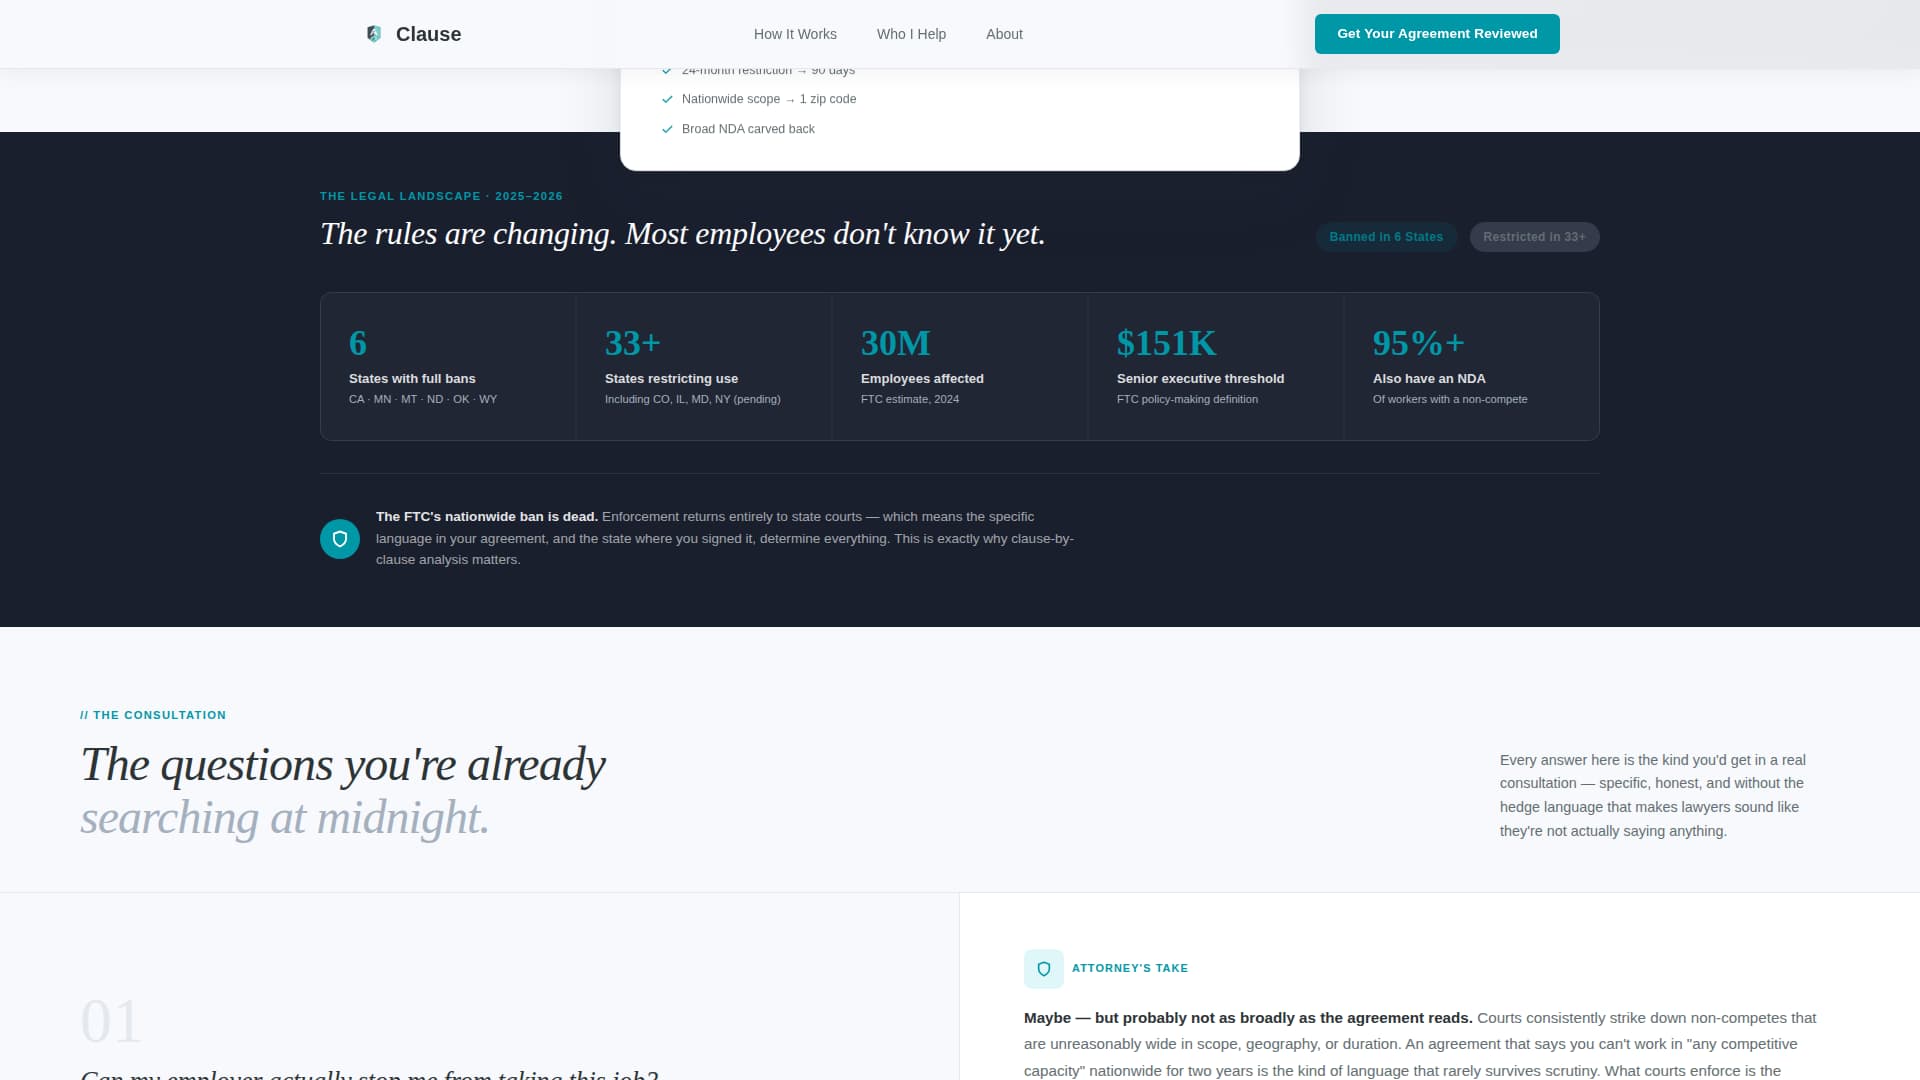This screenshot has height=1080, width=1920.
Task: Click the "THE CONSULTATION" section label
Action: pyautogui.click(x=153, y=715)
